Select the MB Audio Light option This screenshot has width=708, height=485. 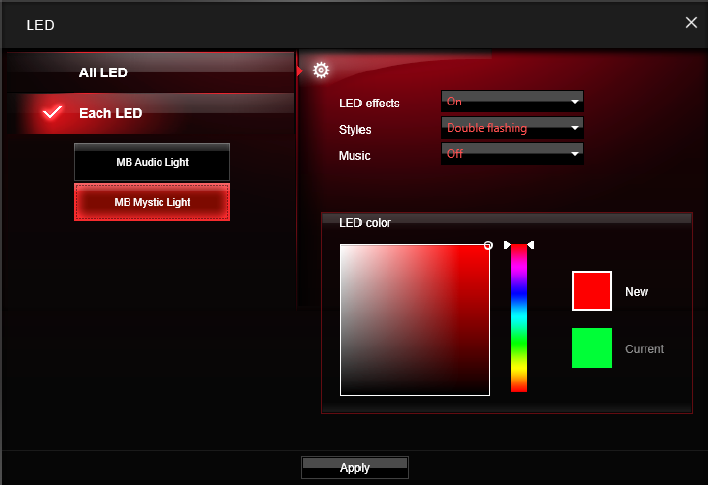coord(152,162)
